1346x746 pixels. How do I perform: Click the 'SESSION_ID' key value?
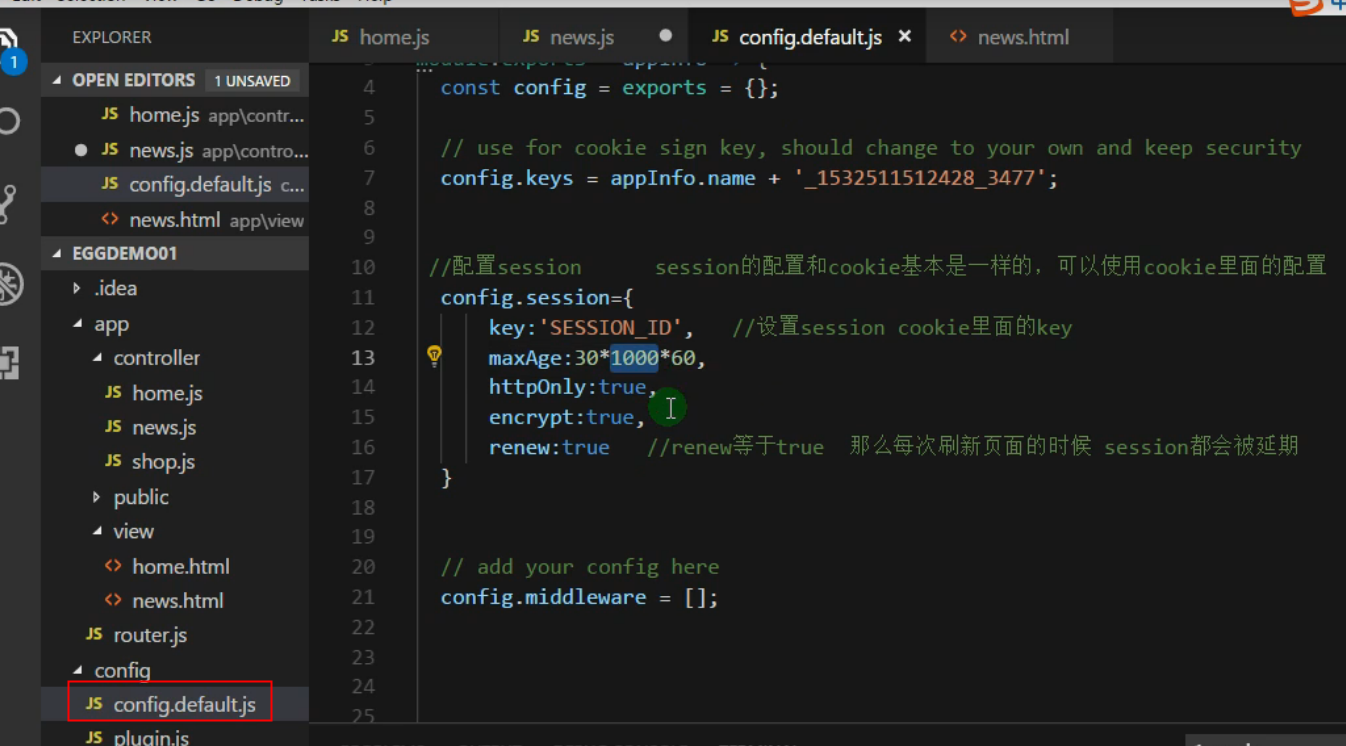point(610,327)
